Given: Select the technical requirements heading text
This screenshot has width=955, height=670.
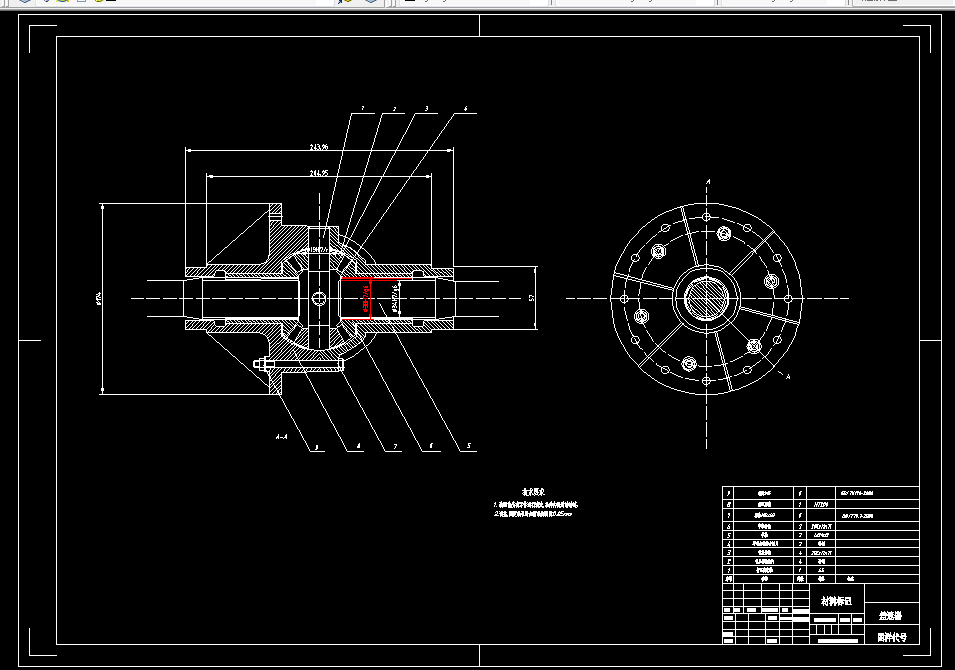Looking at the screenshot, I should [533, 492].
